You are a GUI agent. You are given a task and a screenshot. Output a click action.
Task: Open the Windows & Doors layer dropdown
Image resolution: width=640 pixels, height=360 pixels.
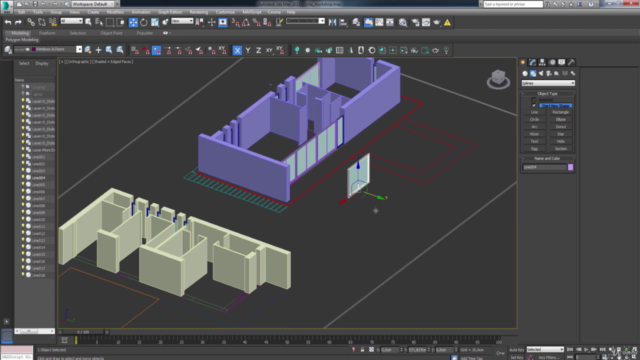48,49
